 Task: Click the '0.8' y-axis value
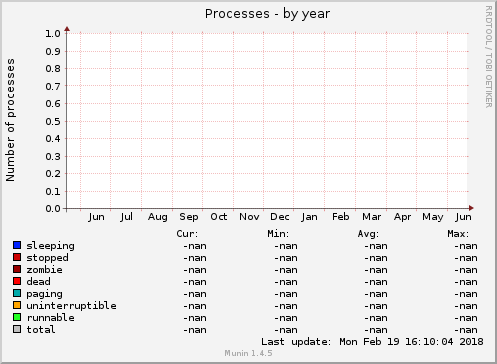coord(53,69)
